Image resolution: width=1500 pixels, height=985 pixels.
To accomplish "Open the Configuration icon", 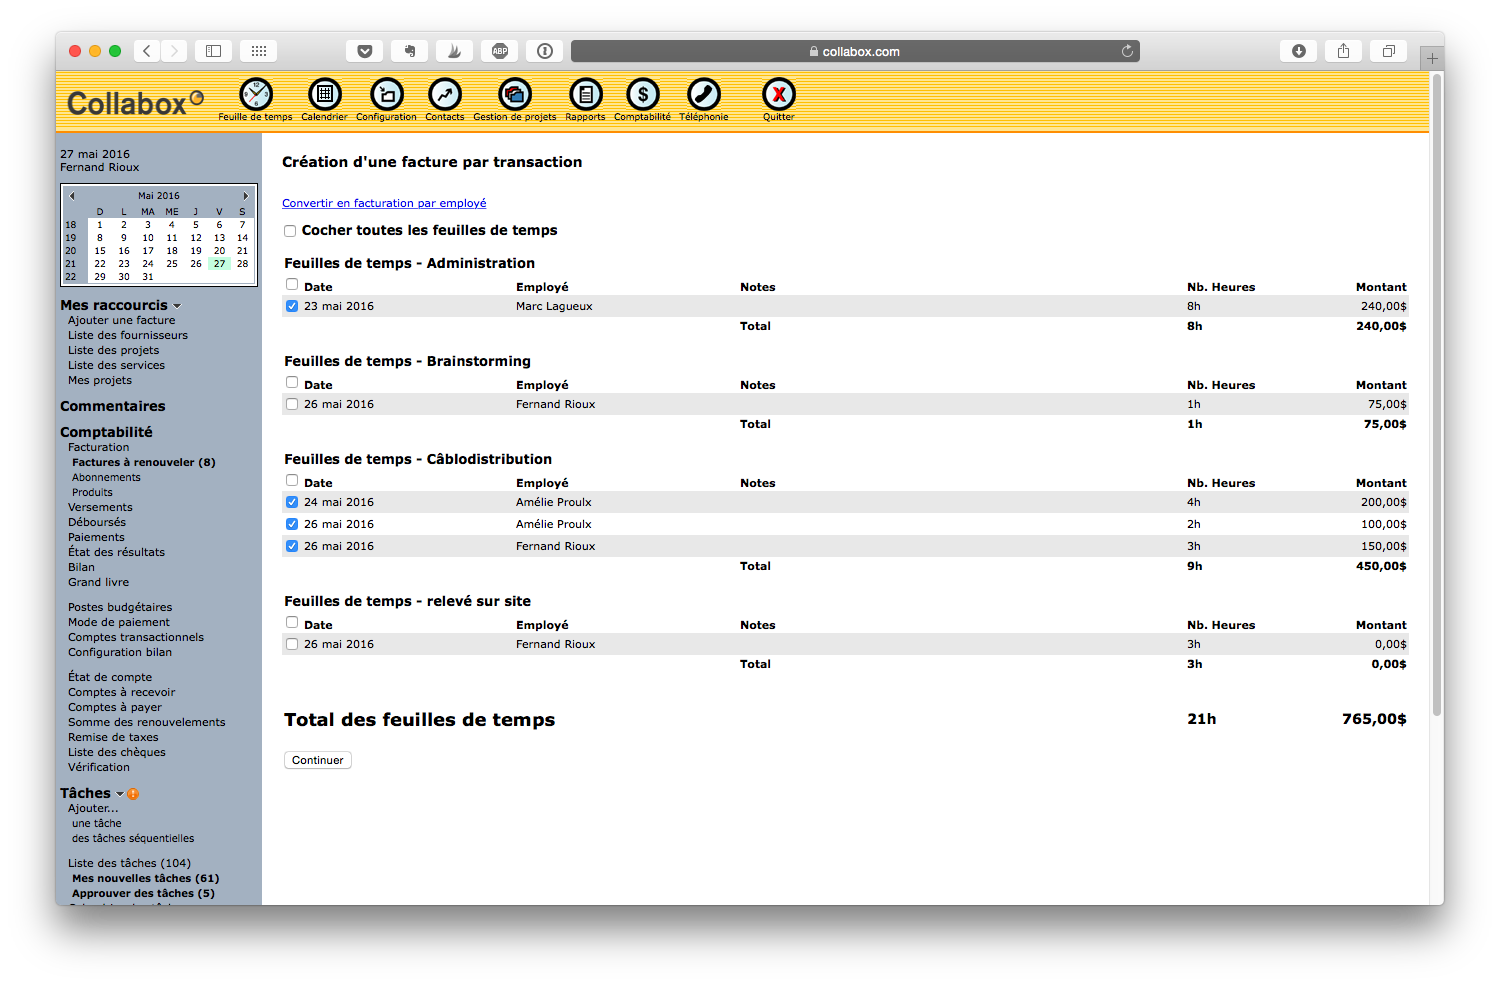I will pos(387,94).
